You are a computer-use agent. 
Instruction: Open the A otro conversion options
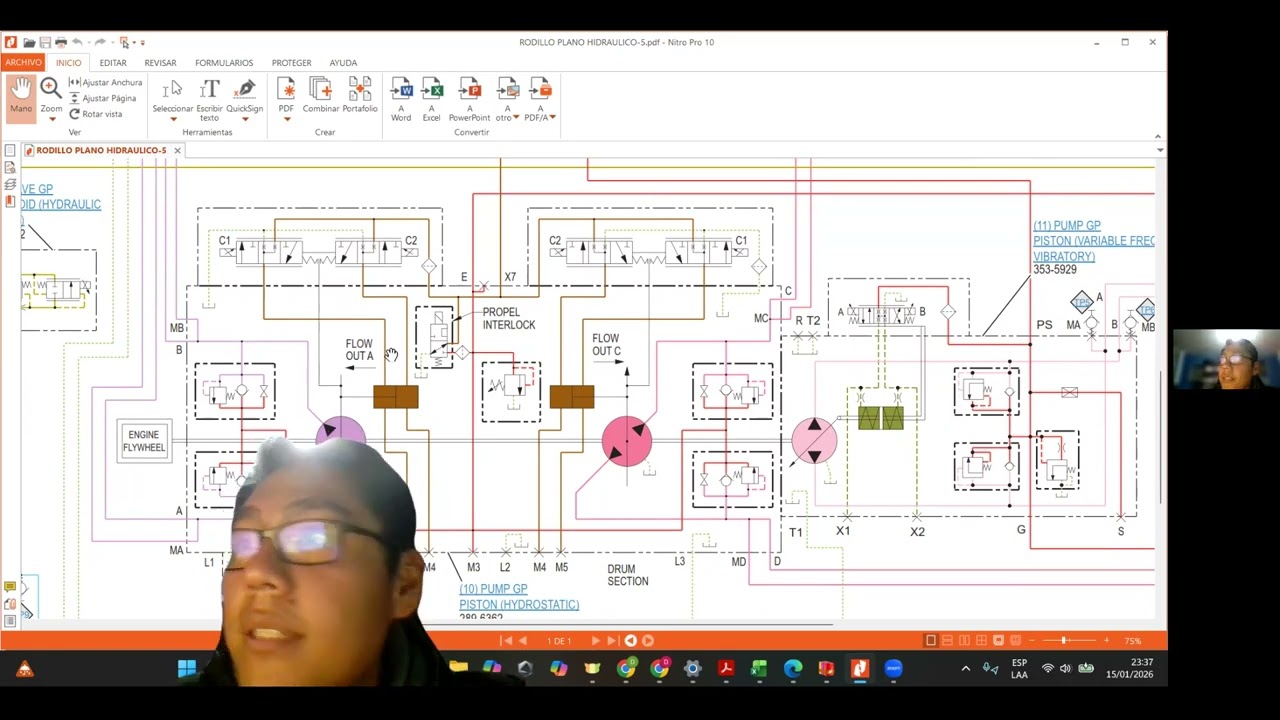point(508,99)
